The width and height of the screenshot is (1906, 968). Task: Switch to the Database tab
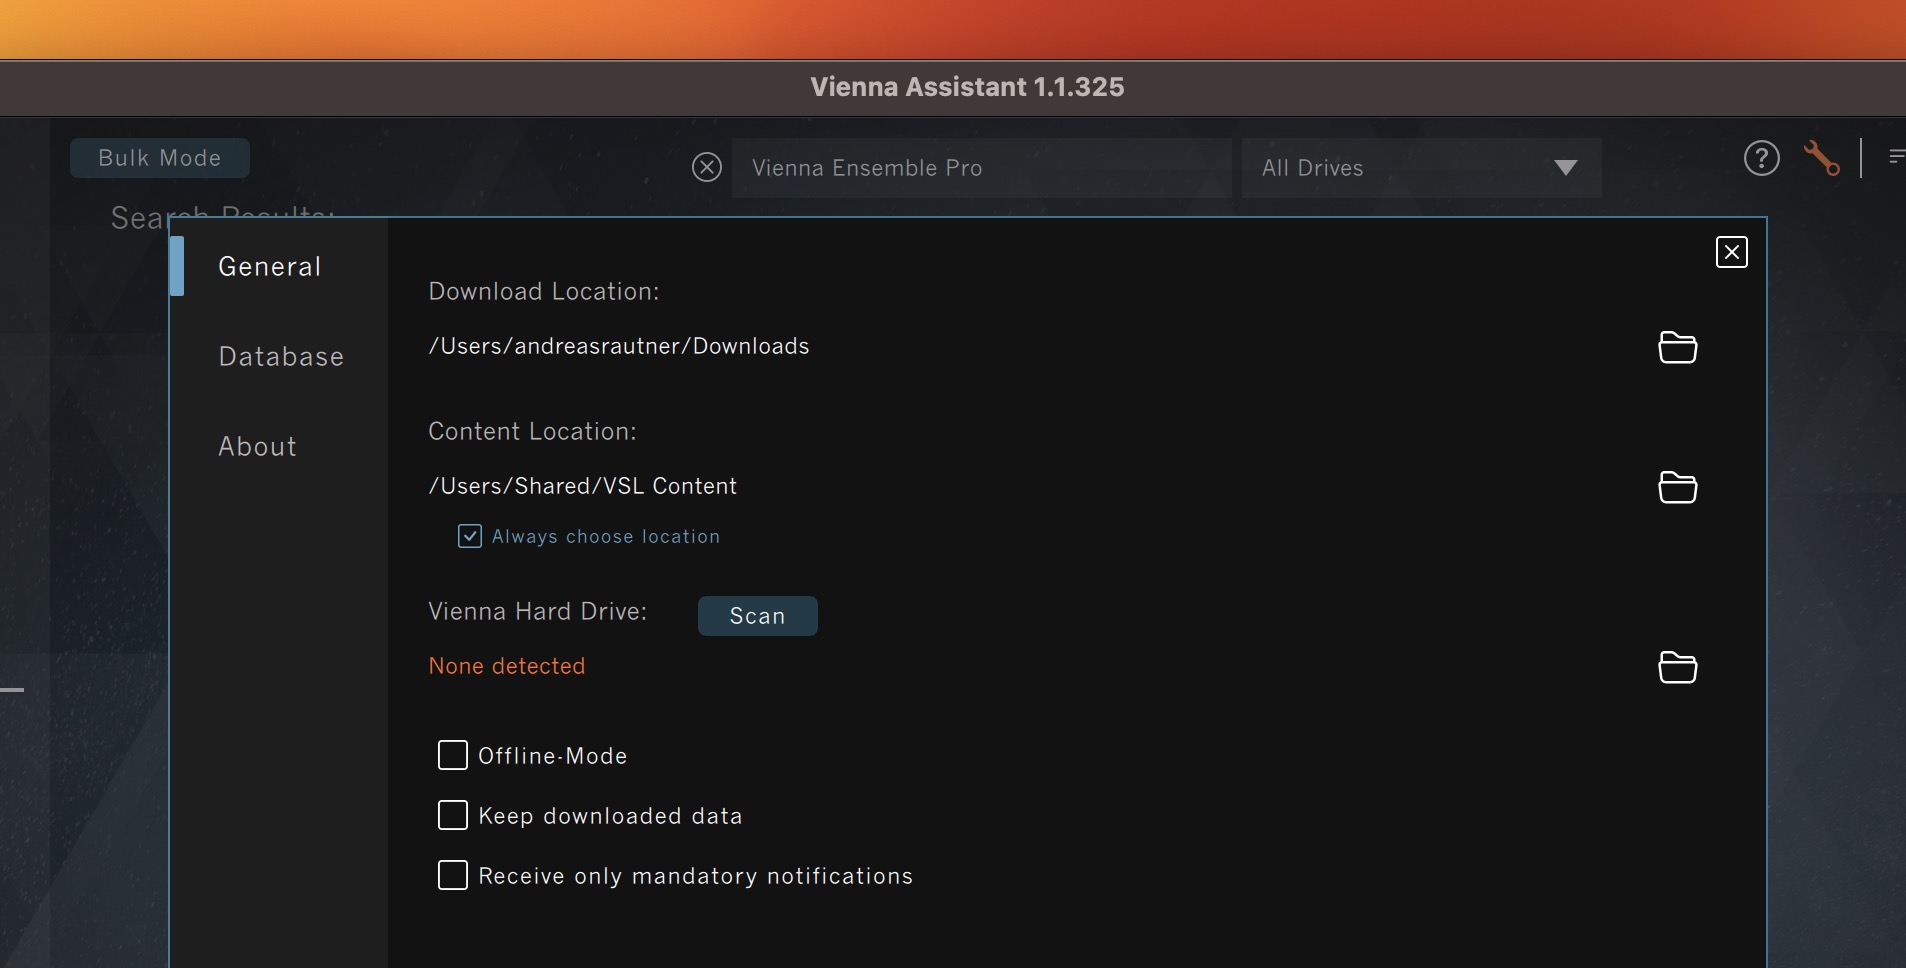tap(281, 357)
